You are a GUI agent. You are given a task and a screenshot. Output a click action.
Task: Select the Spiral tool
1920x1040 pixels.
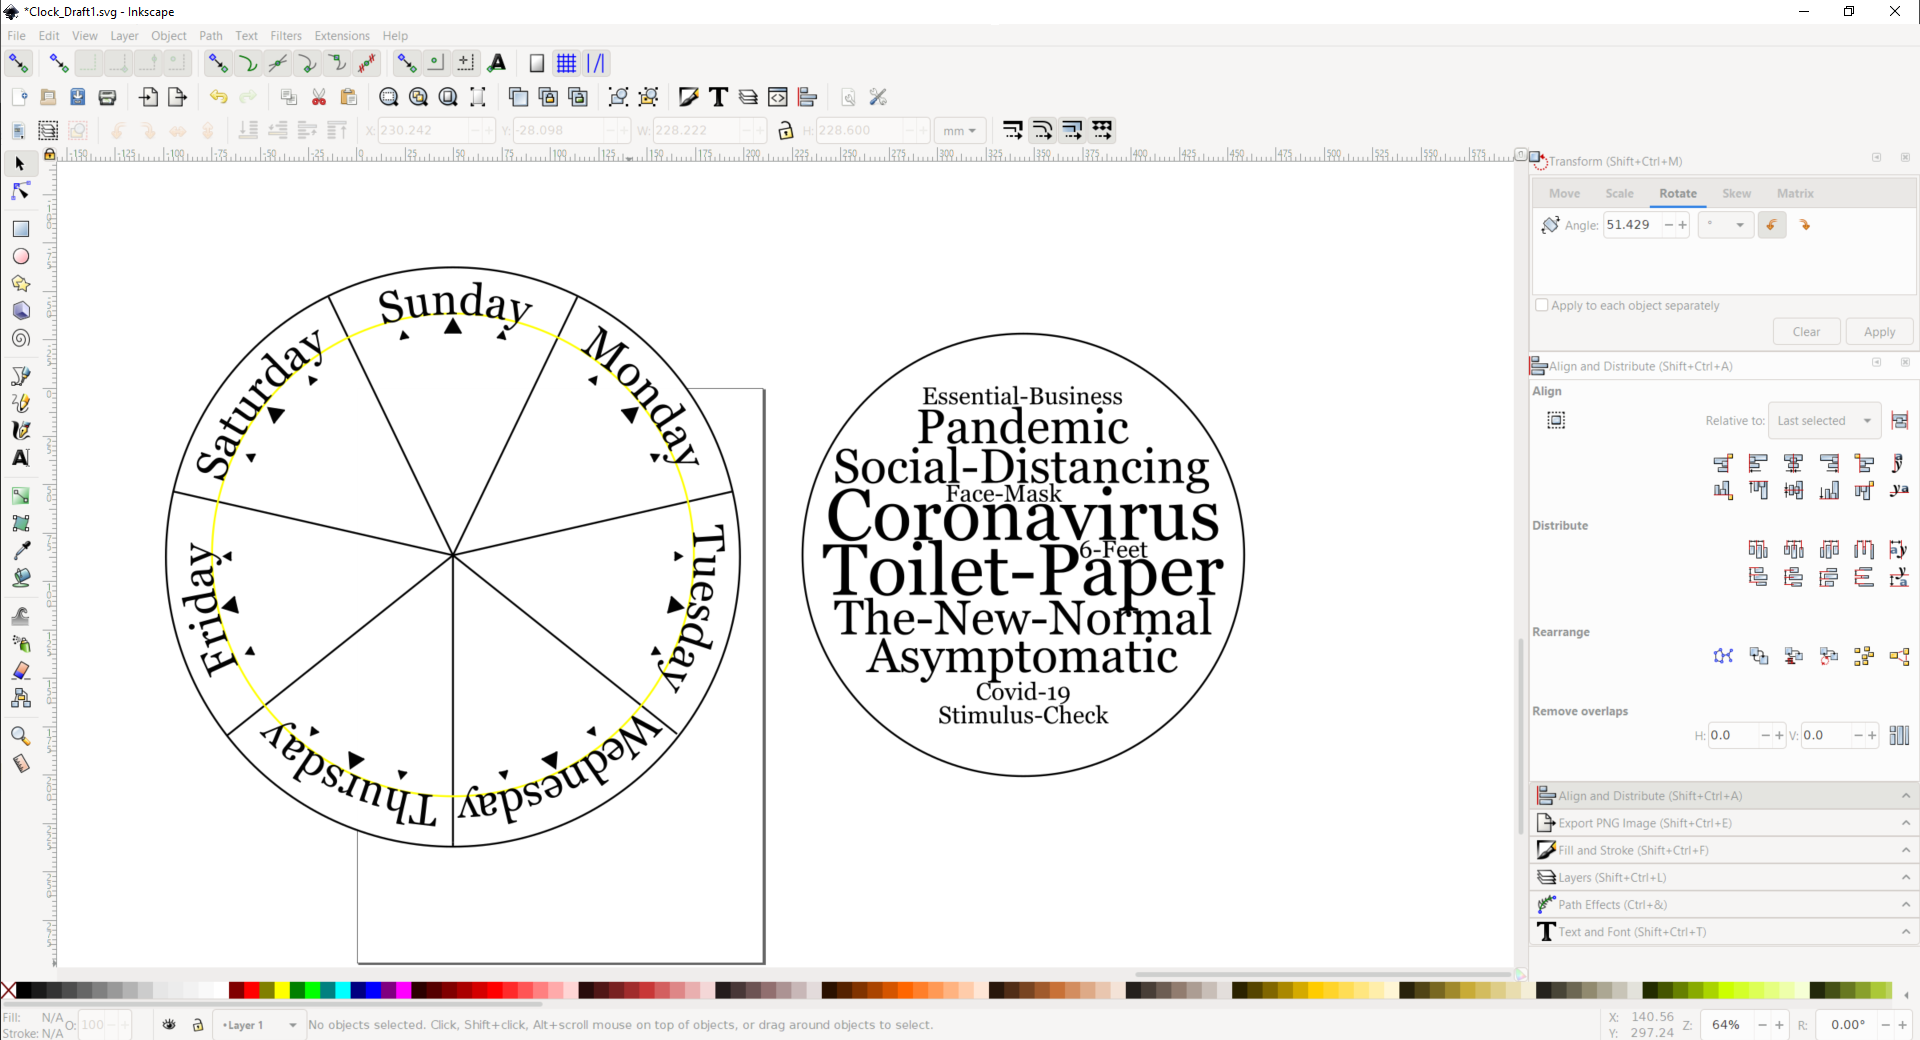(x=20, y=339)
